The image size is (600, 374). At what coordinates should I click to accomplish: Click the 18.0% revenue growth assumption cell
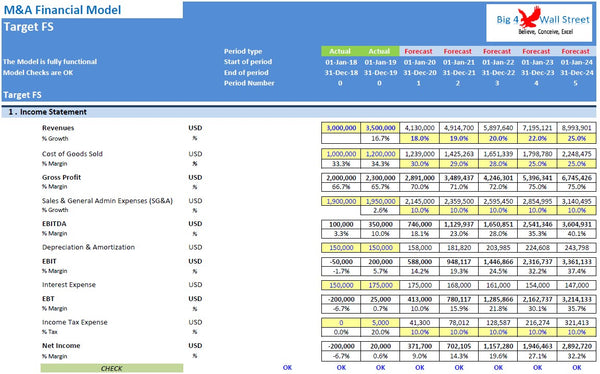coord(419,139)
